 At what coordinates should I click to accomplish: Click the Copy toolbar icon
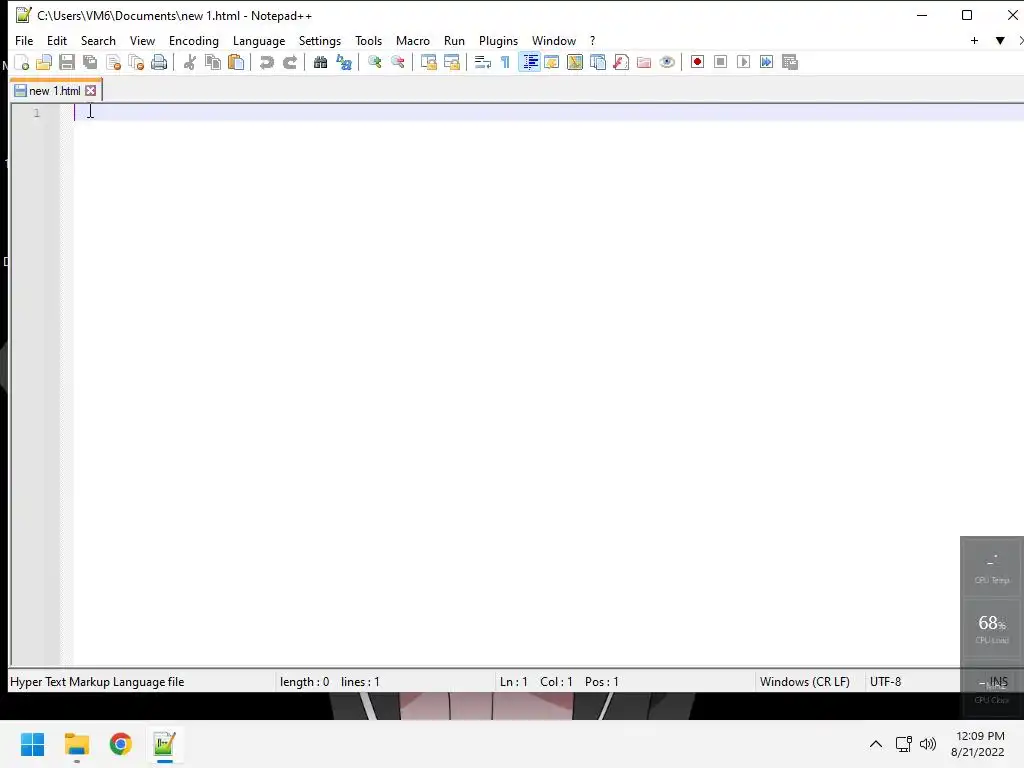click(213, 62)
